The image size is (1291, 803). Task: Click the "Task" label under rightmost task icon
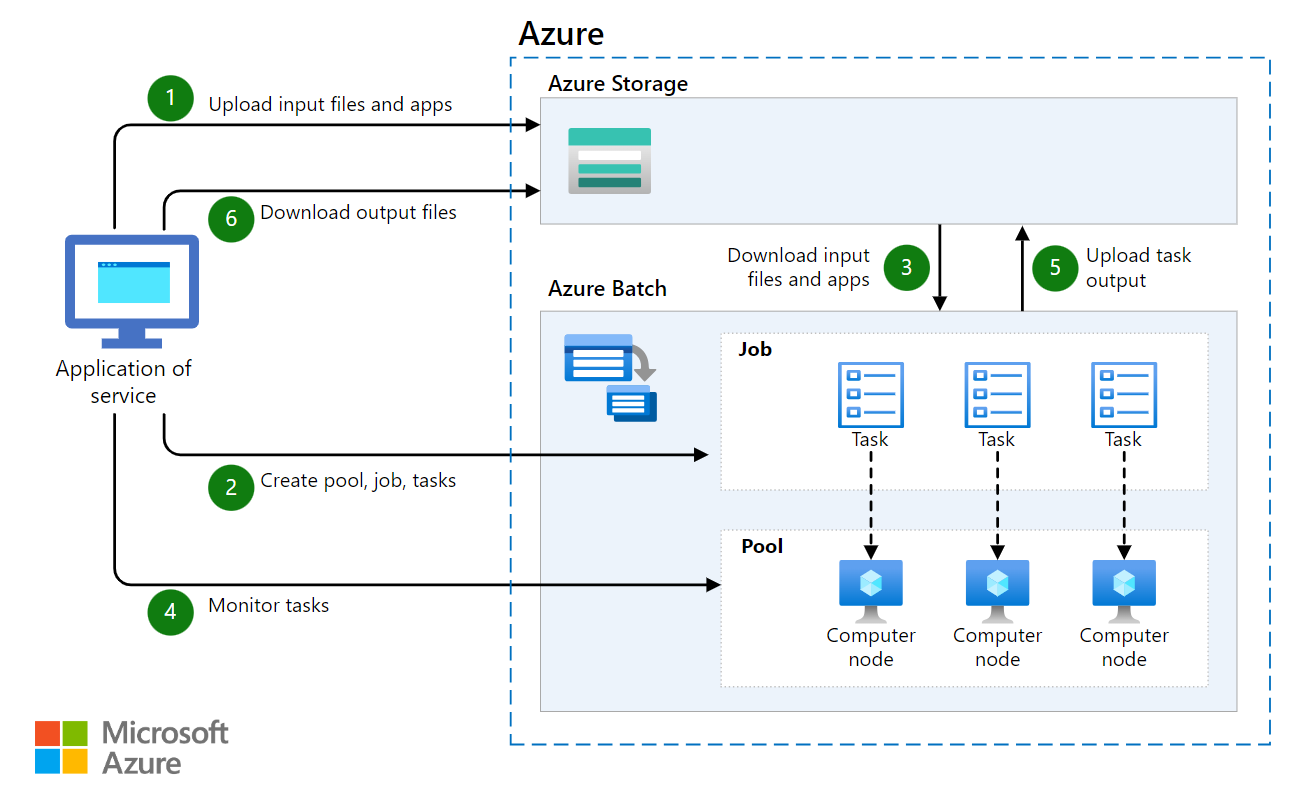click(x=1123, y=439)
